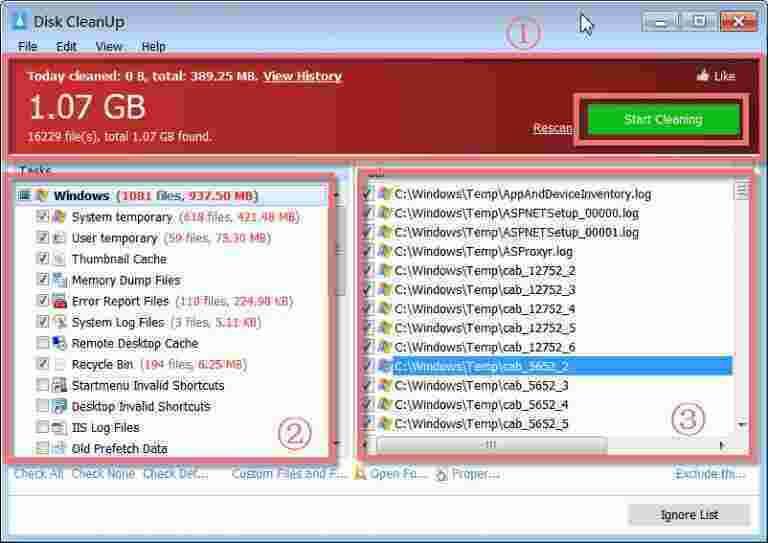The image size is (768, 543).
Task: Click the Check All link
Action: (39, 473)
